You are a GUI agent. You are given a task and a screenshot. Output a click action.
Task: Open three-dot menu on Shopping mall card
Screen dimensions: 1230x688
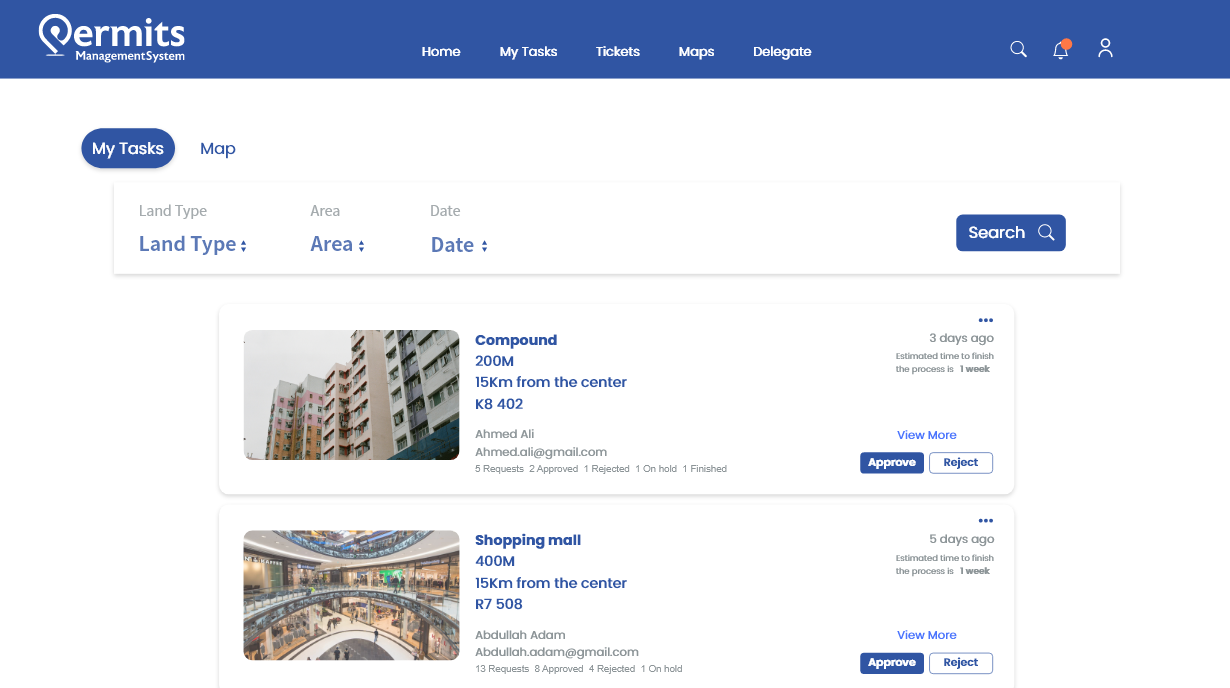pyautogui.click(x=985, y=520)
